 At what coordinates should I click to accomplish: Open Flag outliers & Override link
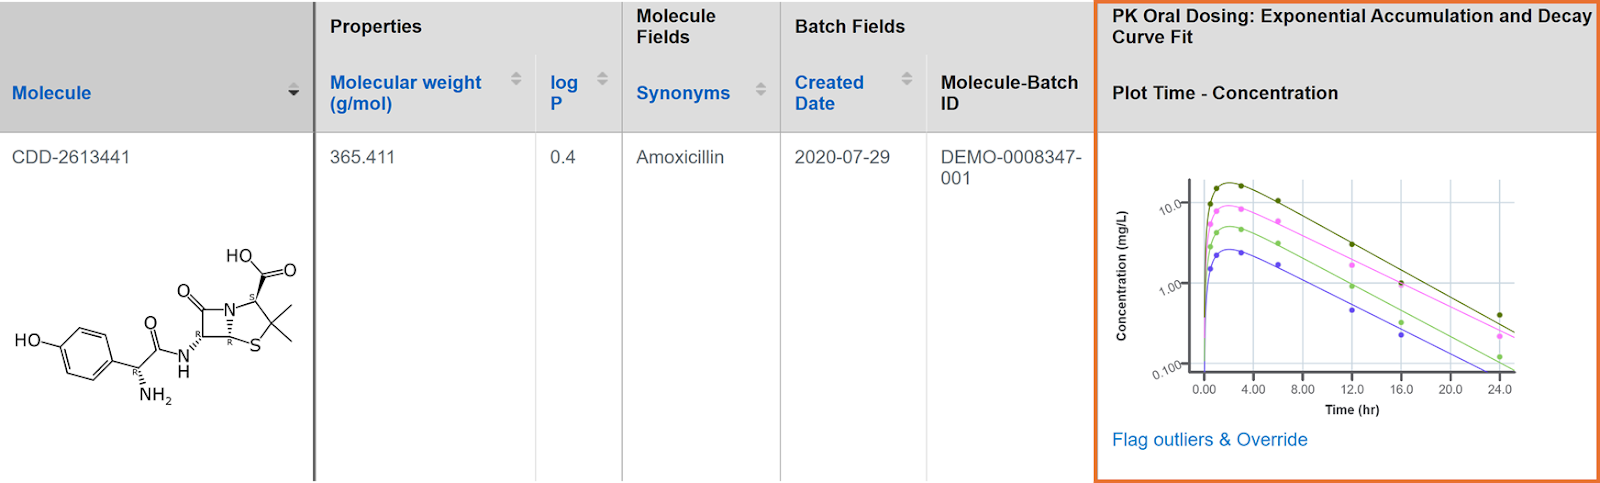(x=1210, y=440)
